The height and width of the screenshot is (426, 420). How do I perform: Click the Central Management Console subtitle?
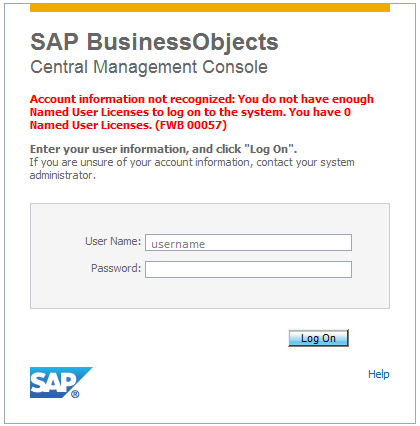(149, 67)
